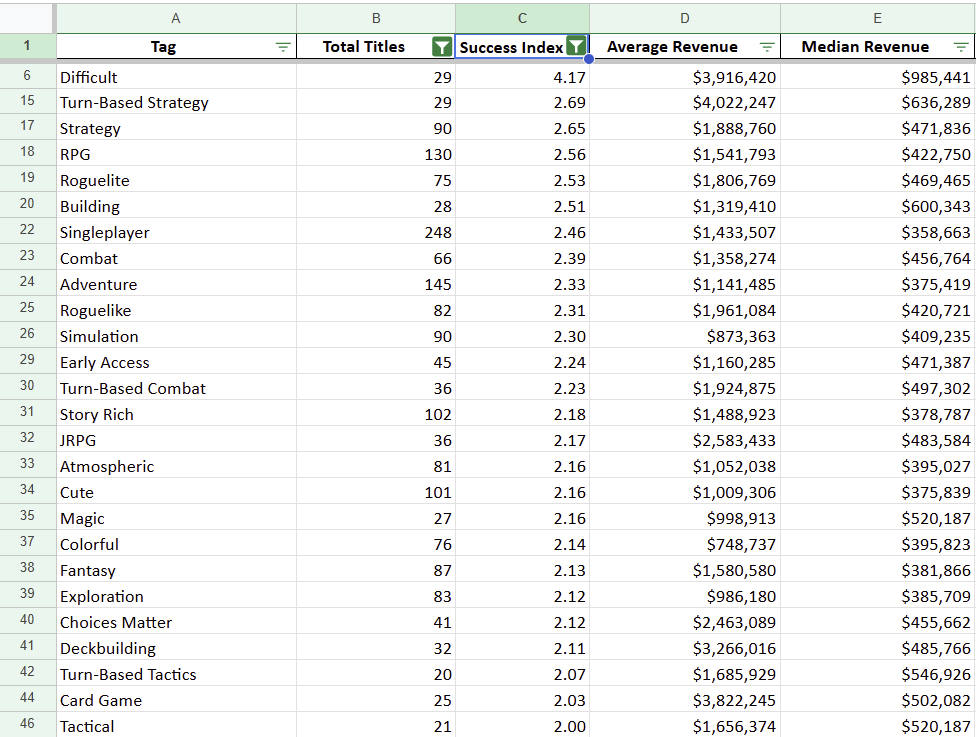The height and width of the screenshot is (737, 976).
Task: Select the Cute tag cell
Action: pyautogui.click(x=176, y=492)
